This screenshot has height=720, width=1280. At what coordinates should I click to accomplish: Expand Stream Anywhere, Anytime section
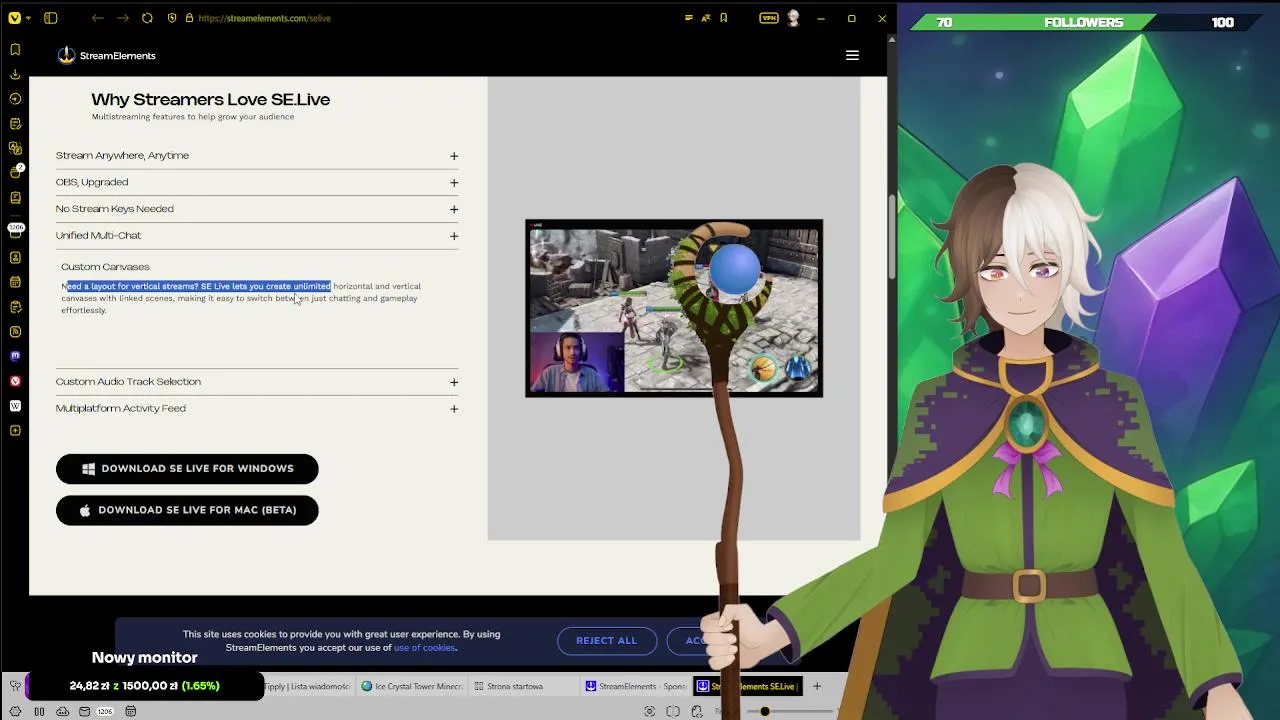coord(257,156)
